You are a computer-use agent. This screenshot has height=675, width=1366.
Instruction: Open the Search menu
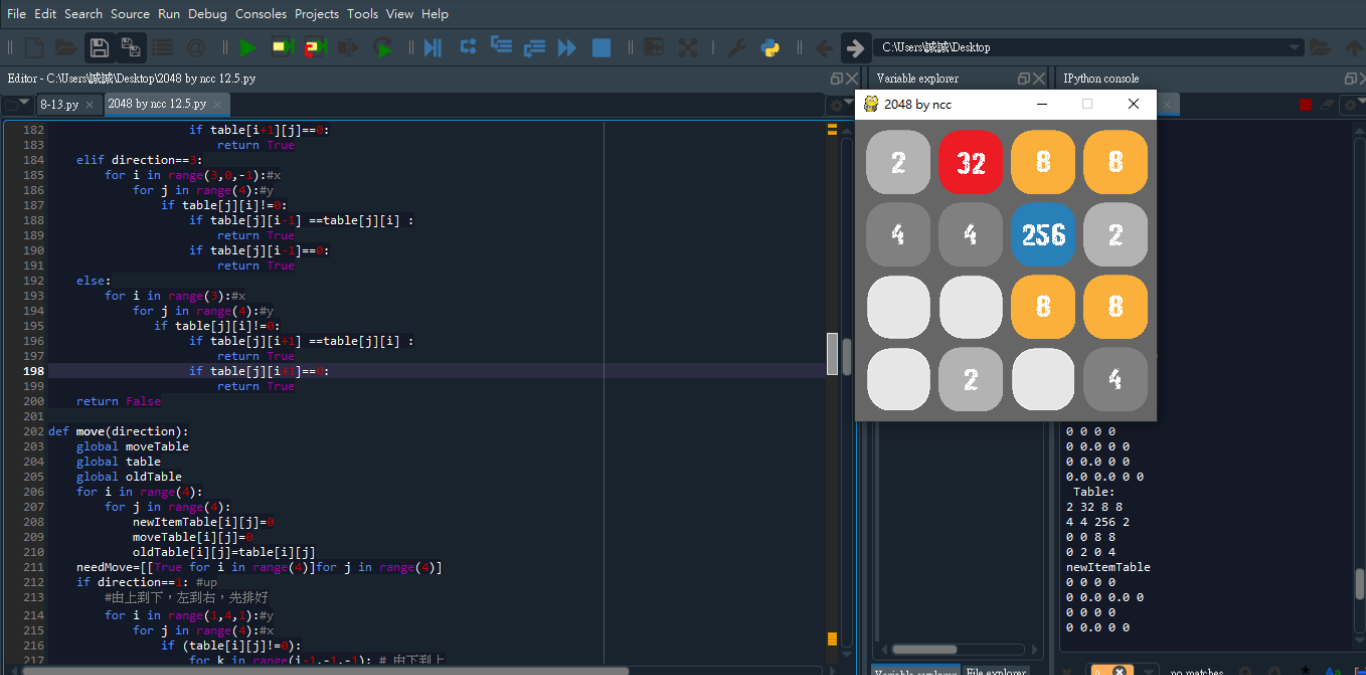(83, 14)
